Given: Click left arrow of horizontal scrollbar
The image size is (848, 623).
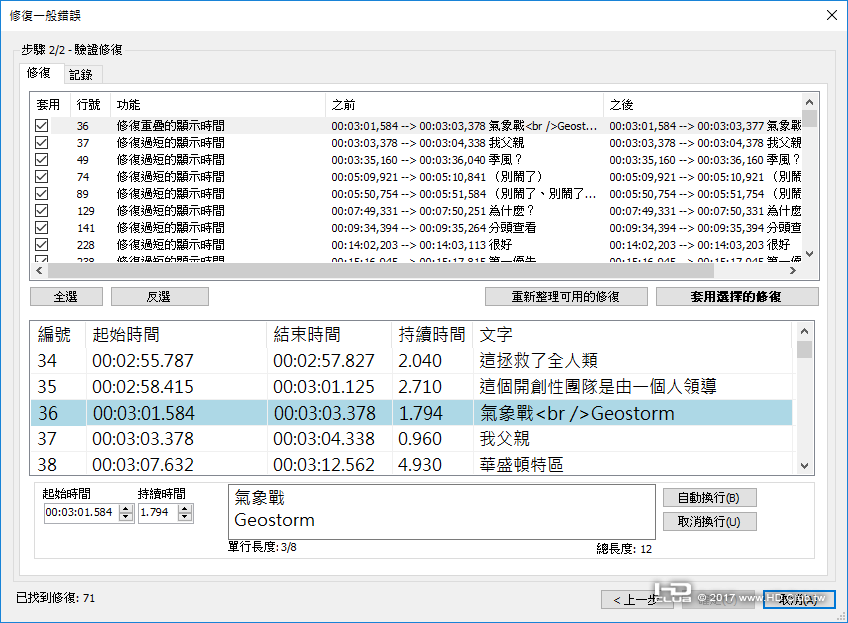Looking at the screenshot, I should coord(39,270).
